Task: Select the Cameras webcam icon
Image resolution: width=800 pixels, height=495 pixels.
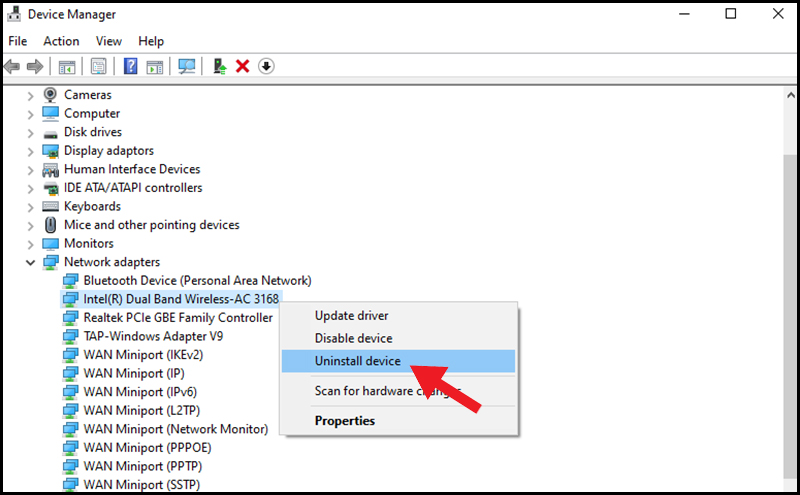Action: pyautogui.click(x=50, y=95)
